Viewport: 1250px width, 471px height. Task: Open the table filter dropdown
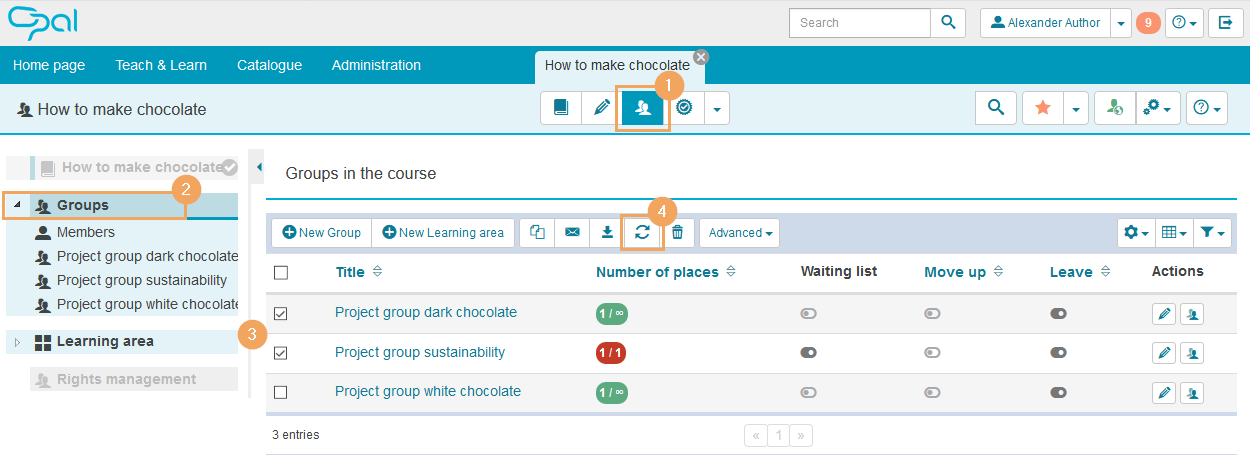pos(1212,232)
